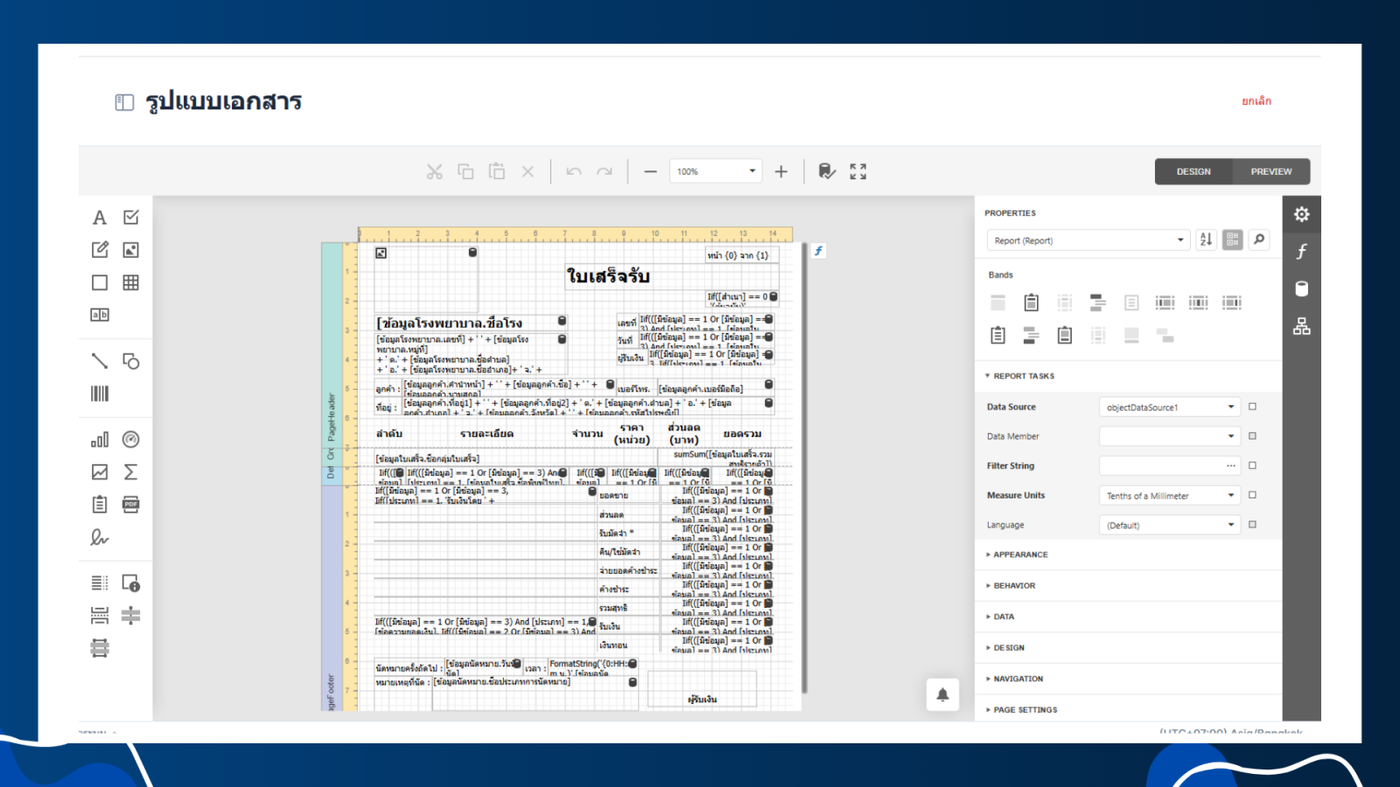The width and height of the screenshot is (1400, 787).
Task: Click the notification bell icon
Action: coord(942,695)
